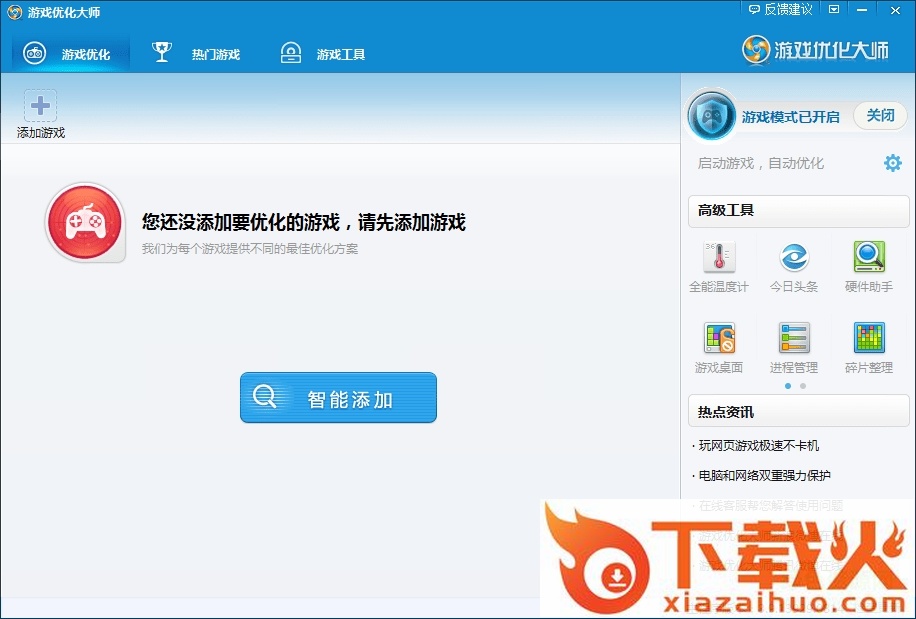The image size is (916, 619).
Task: Click the 添加游戏 plus icon
Action: [40, 106]
